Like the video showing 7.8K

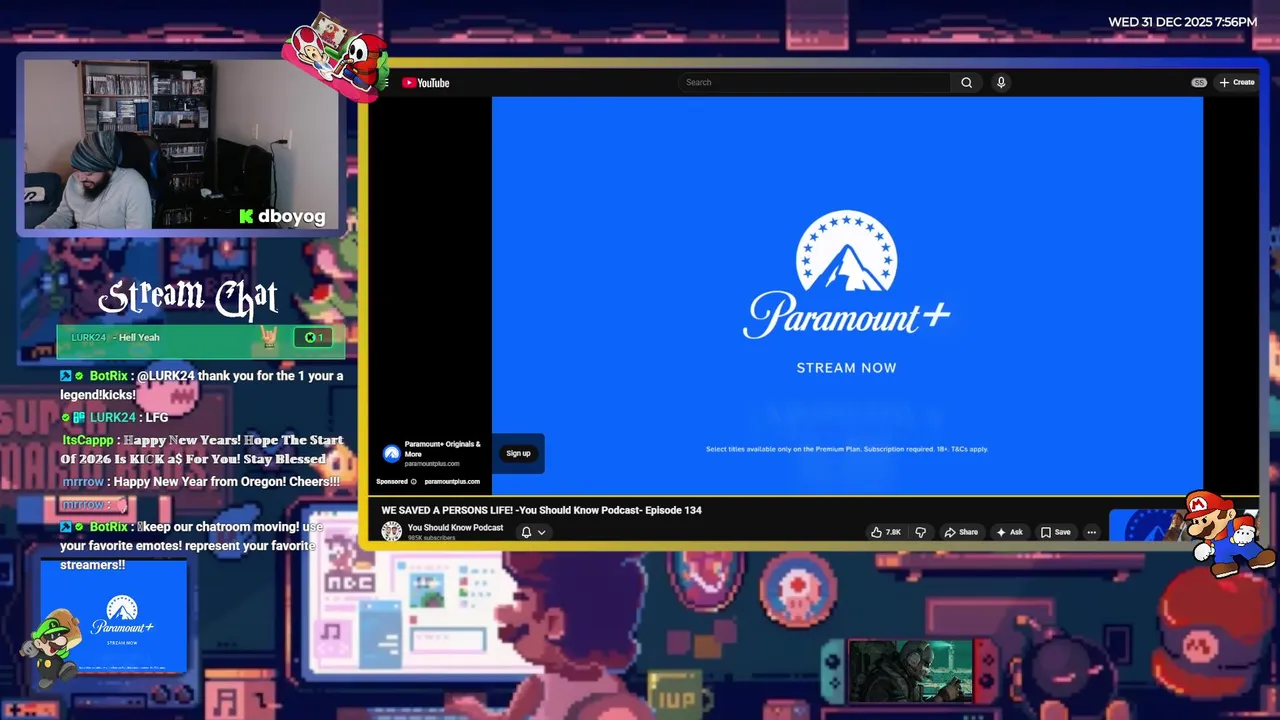coord(885,532)
